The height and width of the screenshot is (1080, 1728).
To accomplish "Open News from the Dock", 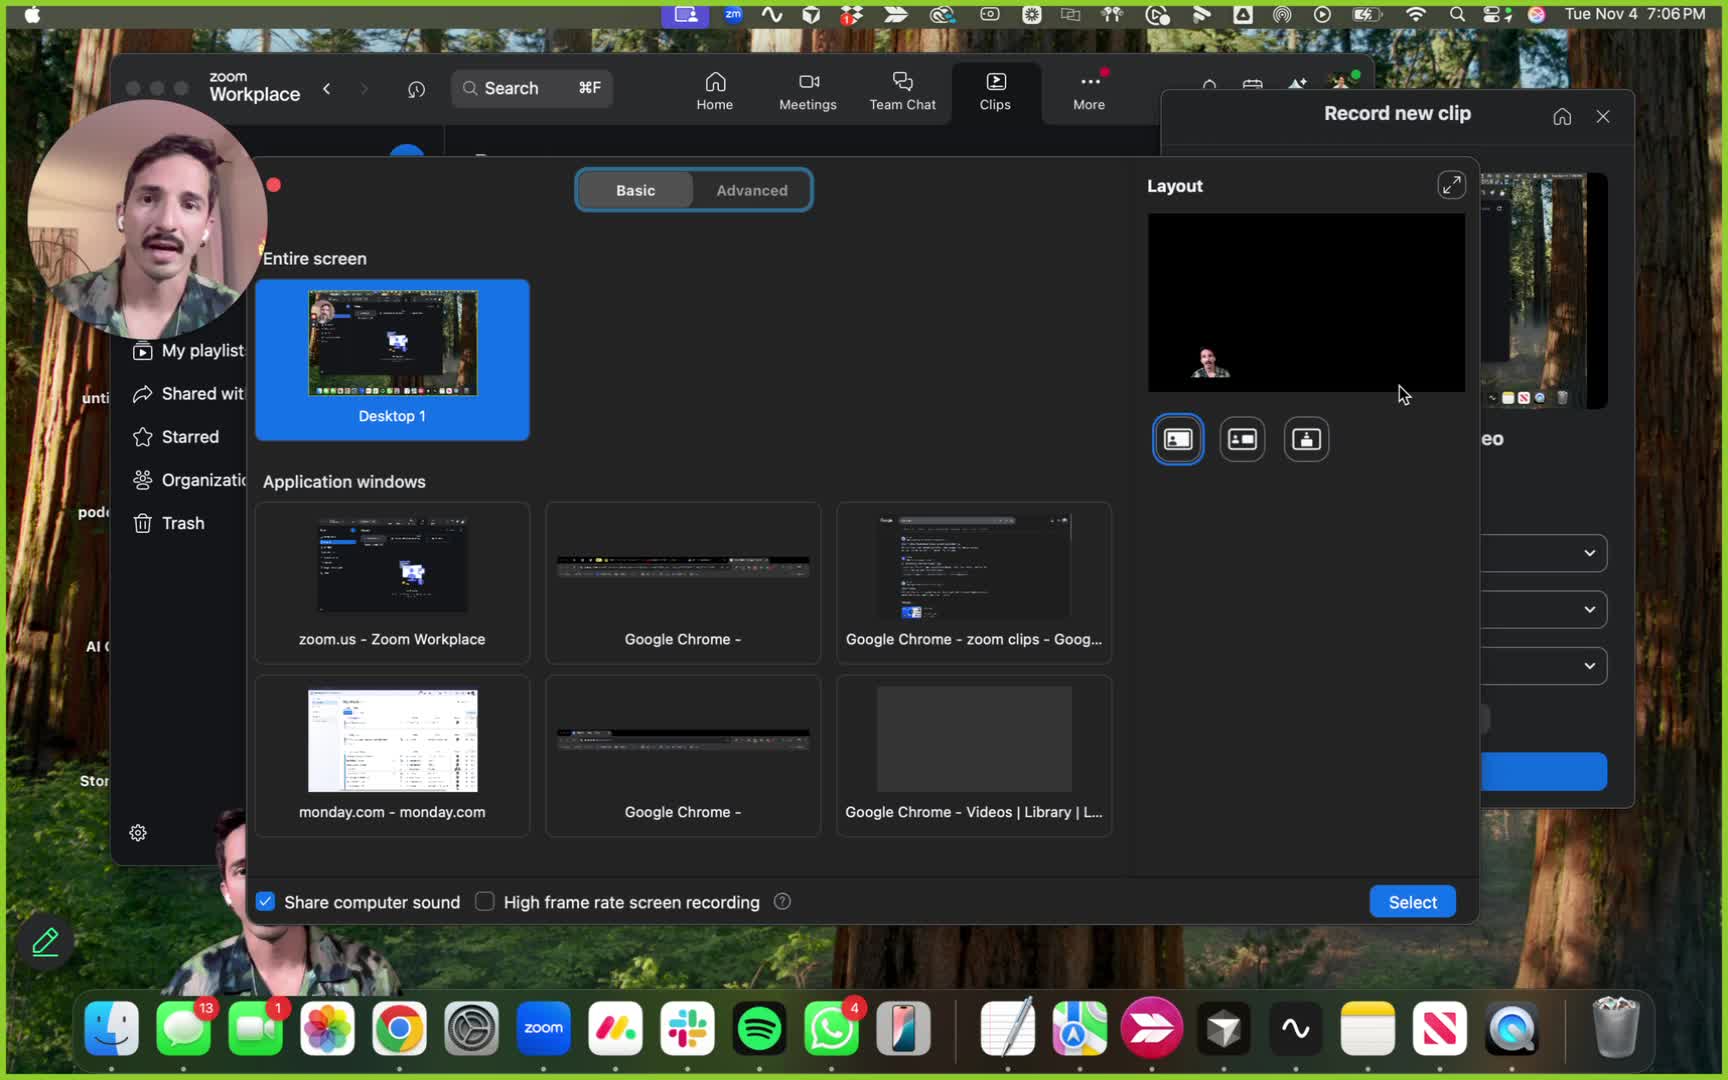I will [x=1439, y=1028].
